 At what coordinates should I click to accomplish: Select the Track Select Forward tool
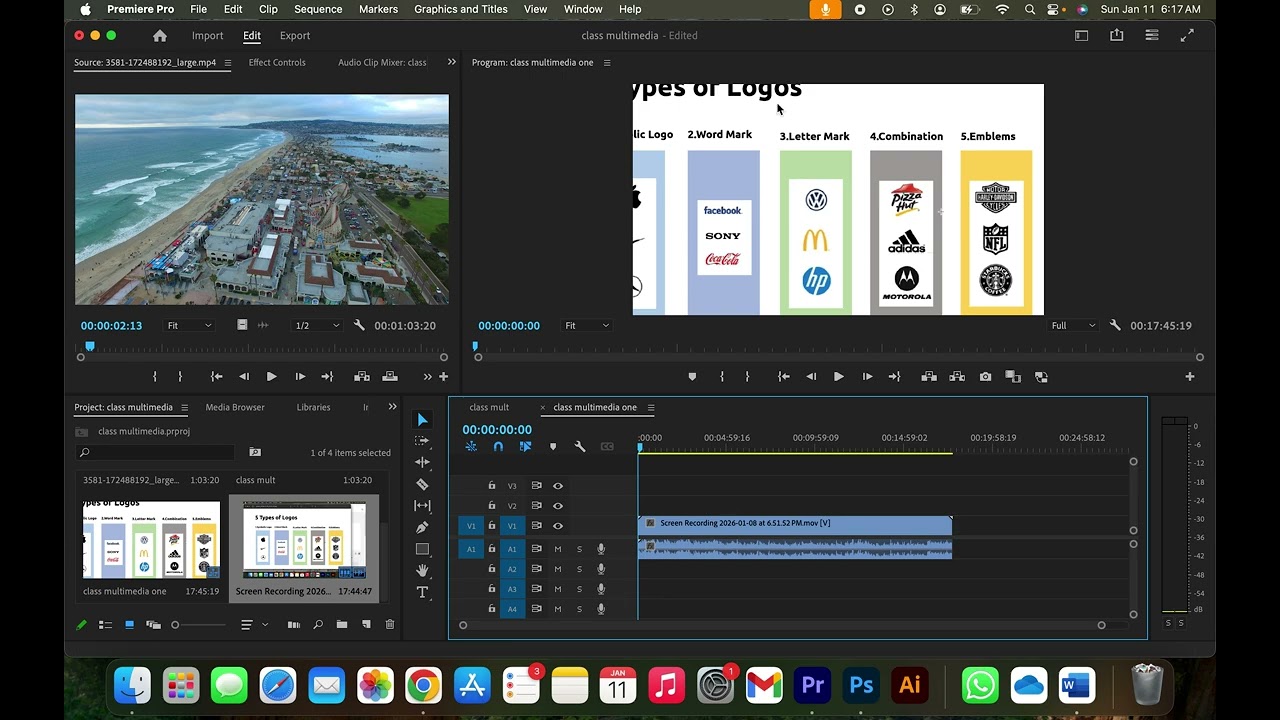tap(422, 441)
